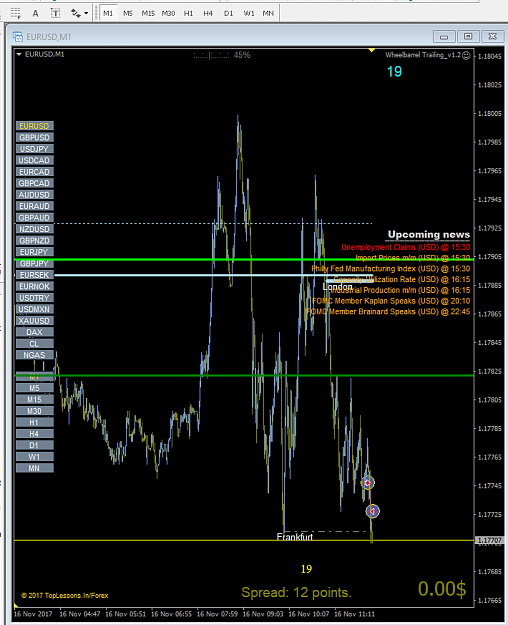This screenshot has width=508, height=625.
Task: Click FOMC Member Kaplan Speaks news line
Action: coord(391,301)
